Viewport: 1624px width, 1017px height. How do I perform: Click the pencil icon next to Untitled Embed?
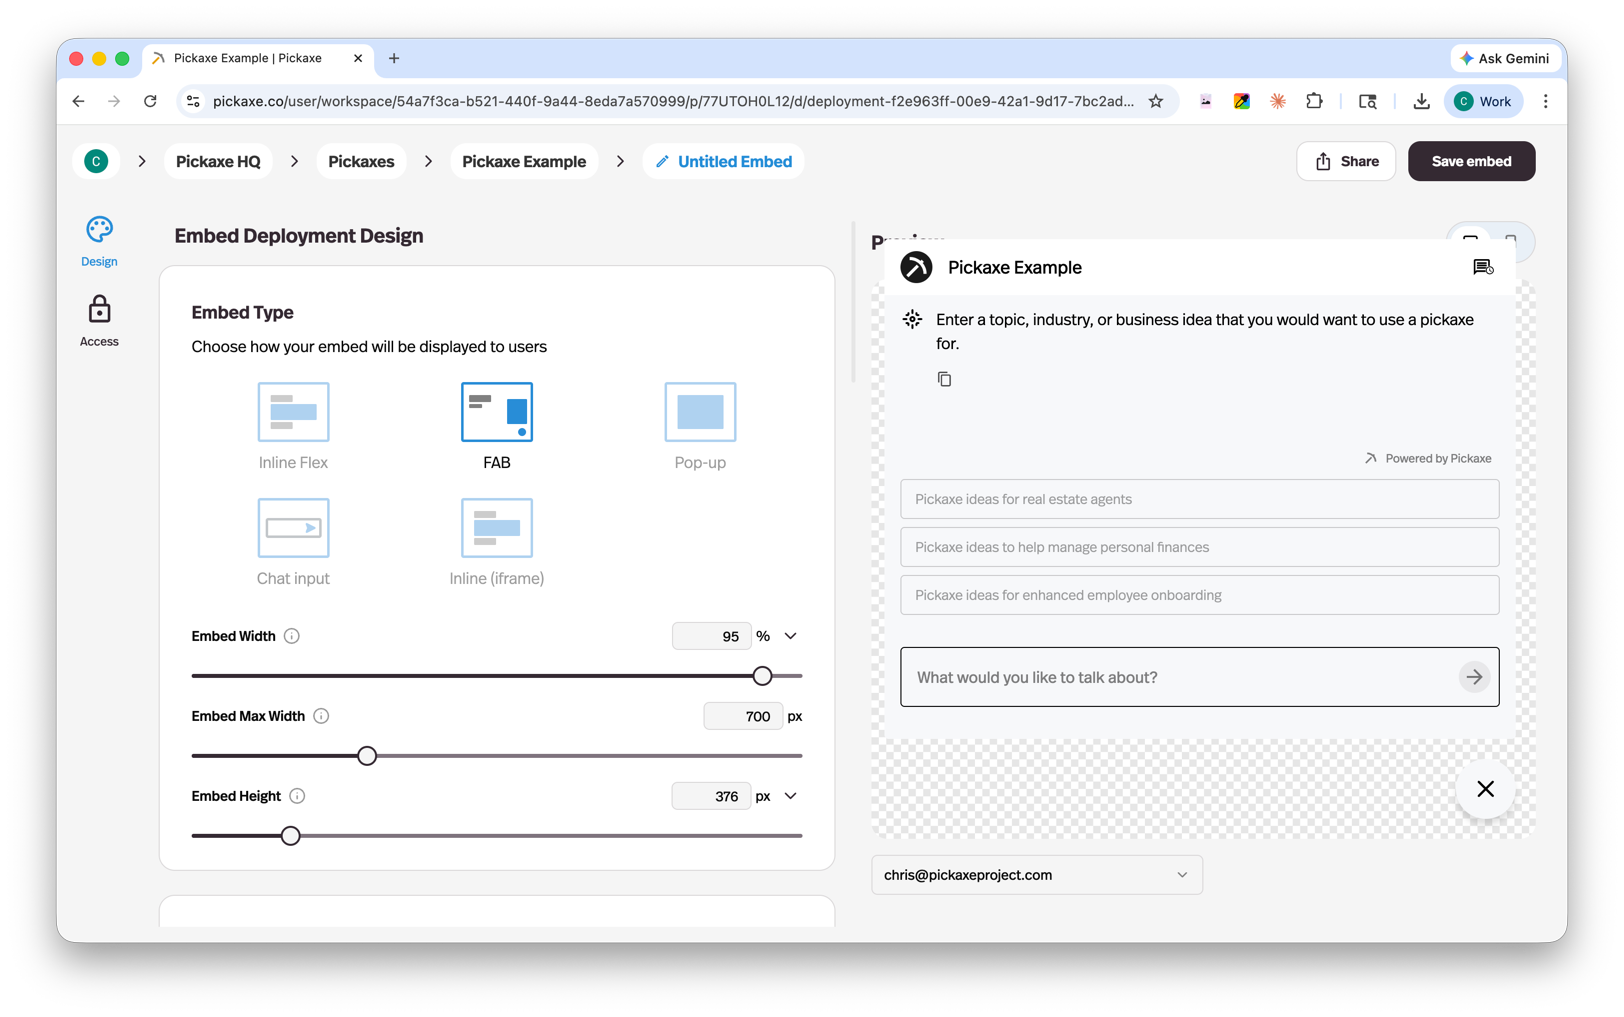click(660, 161)
